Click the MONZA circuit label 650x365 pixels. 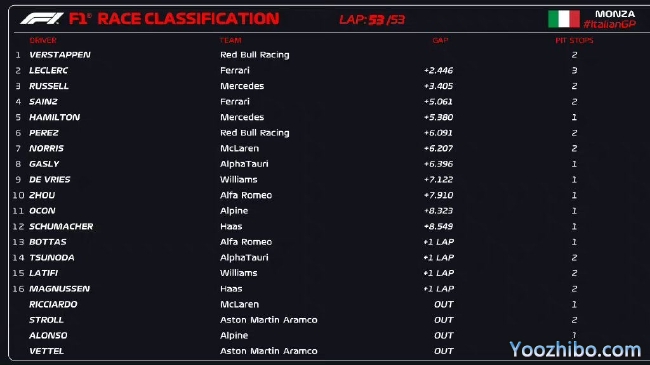(x=615, y=14)
